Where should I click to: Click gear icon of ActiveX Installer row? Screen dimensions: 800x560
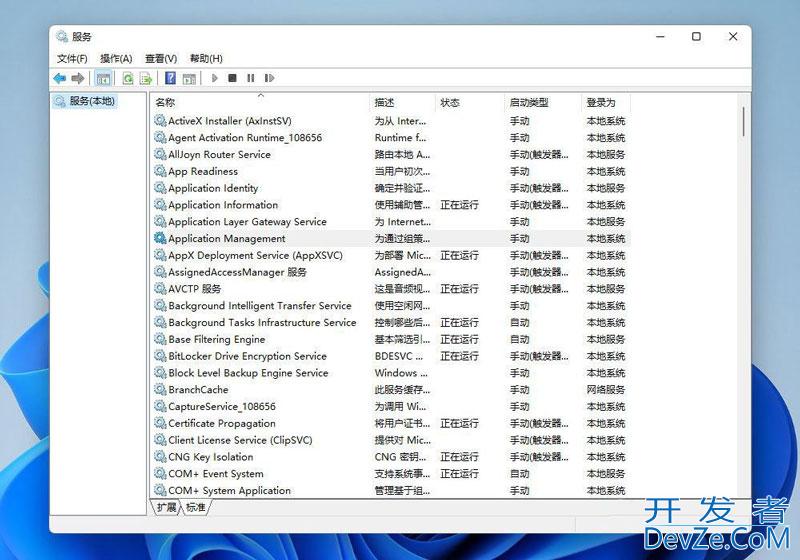(x=160, y=120)
